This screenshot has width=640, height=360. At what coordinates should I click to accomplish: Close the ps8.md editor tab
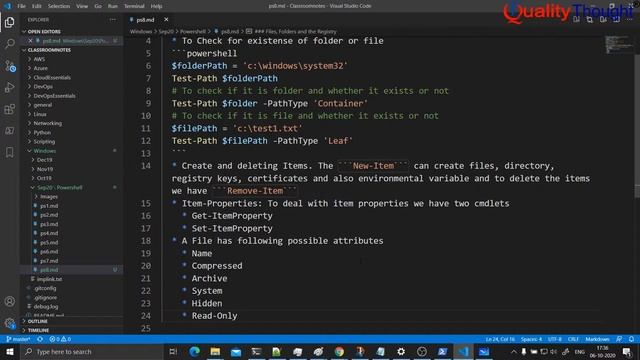coord(166,20)
